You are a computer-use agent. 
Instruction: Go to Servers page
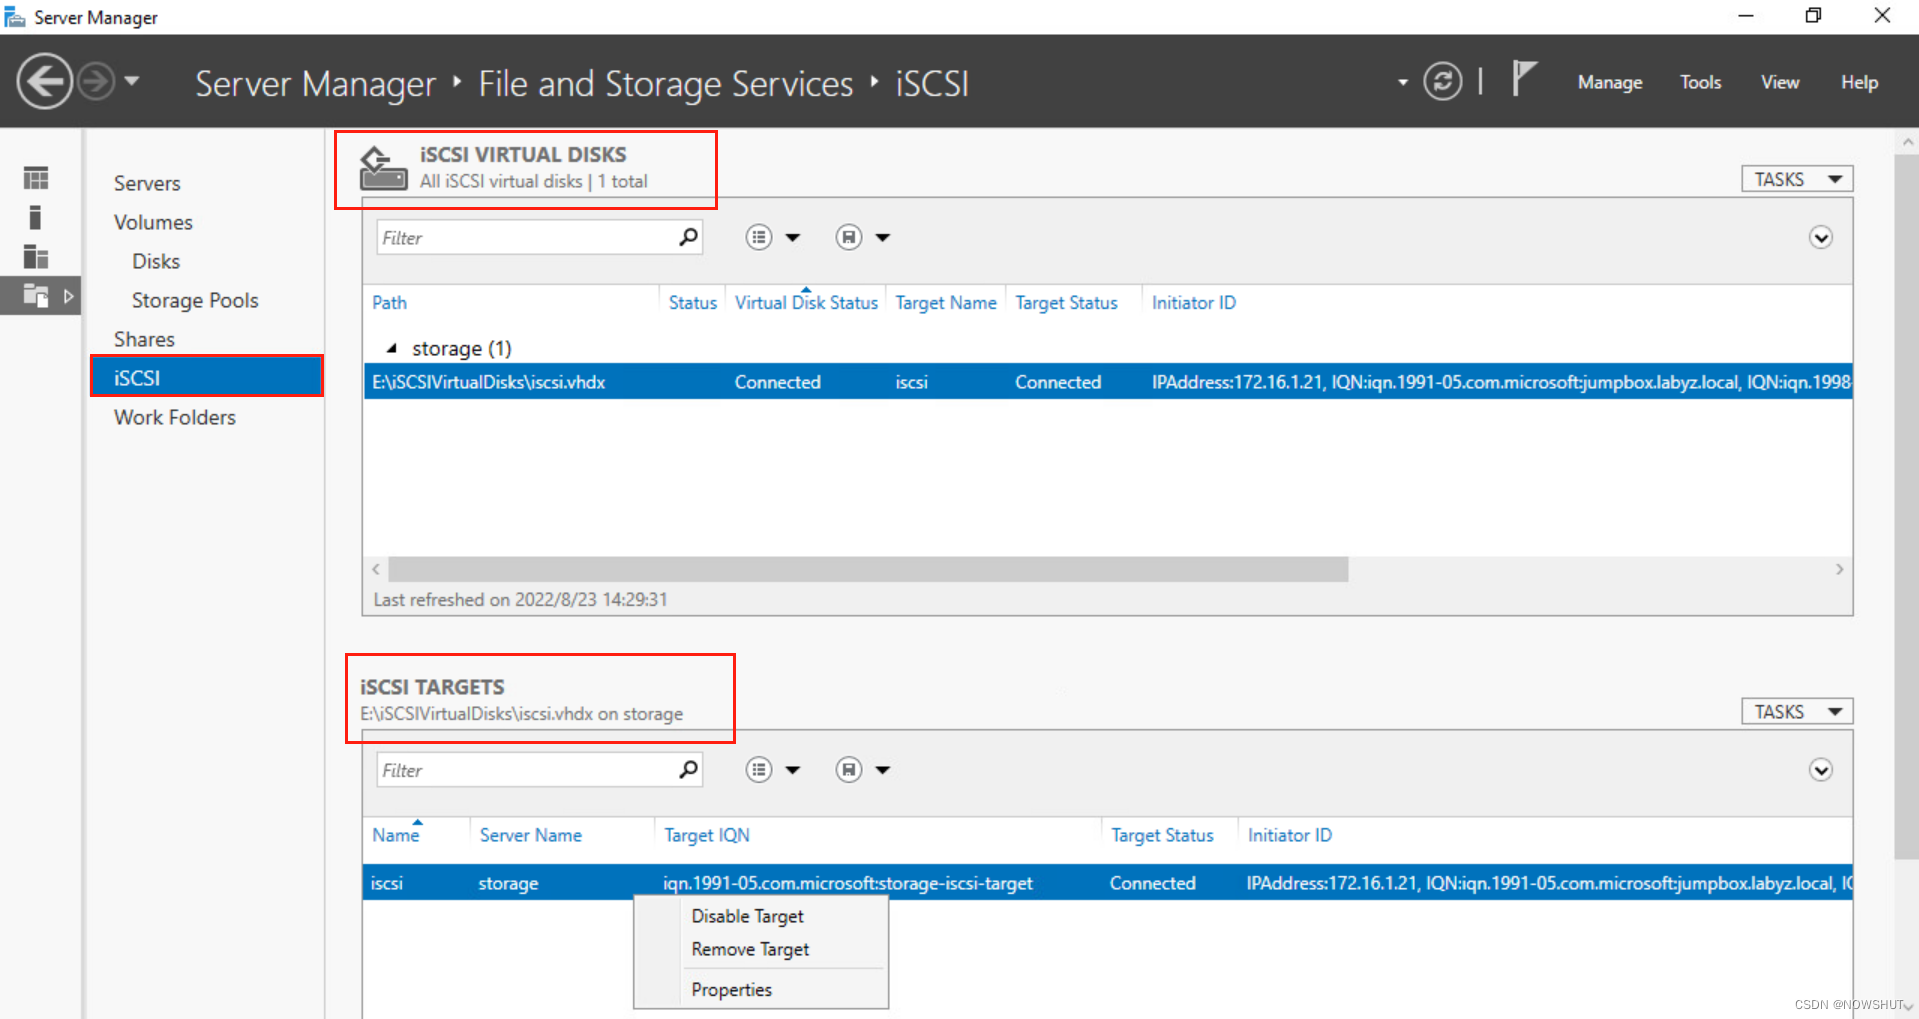(147, 183)
